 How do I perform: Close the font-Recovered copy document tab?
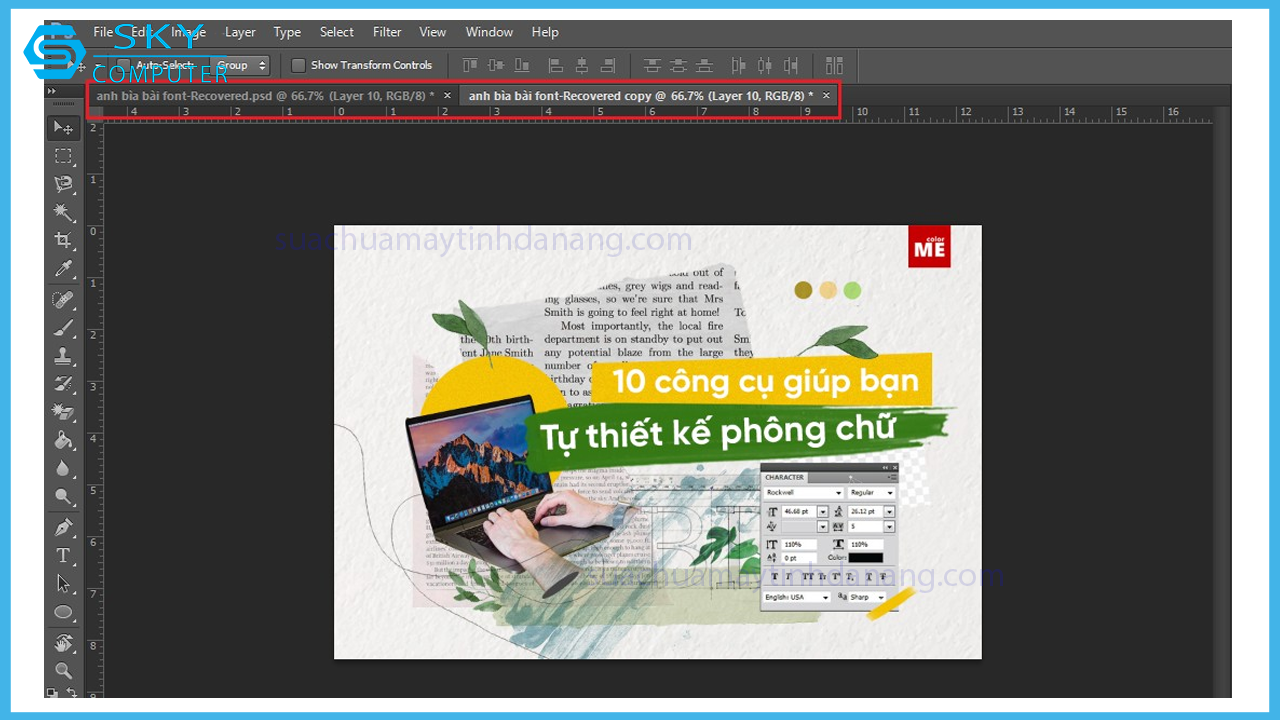[826, 96]
